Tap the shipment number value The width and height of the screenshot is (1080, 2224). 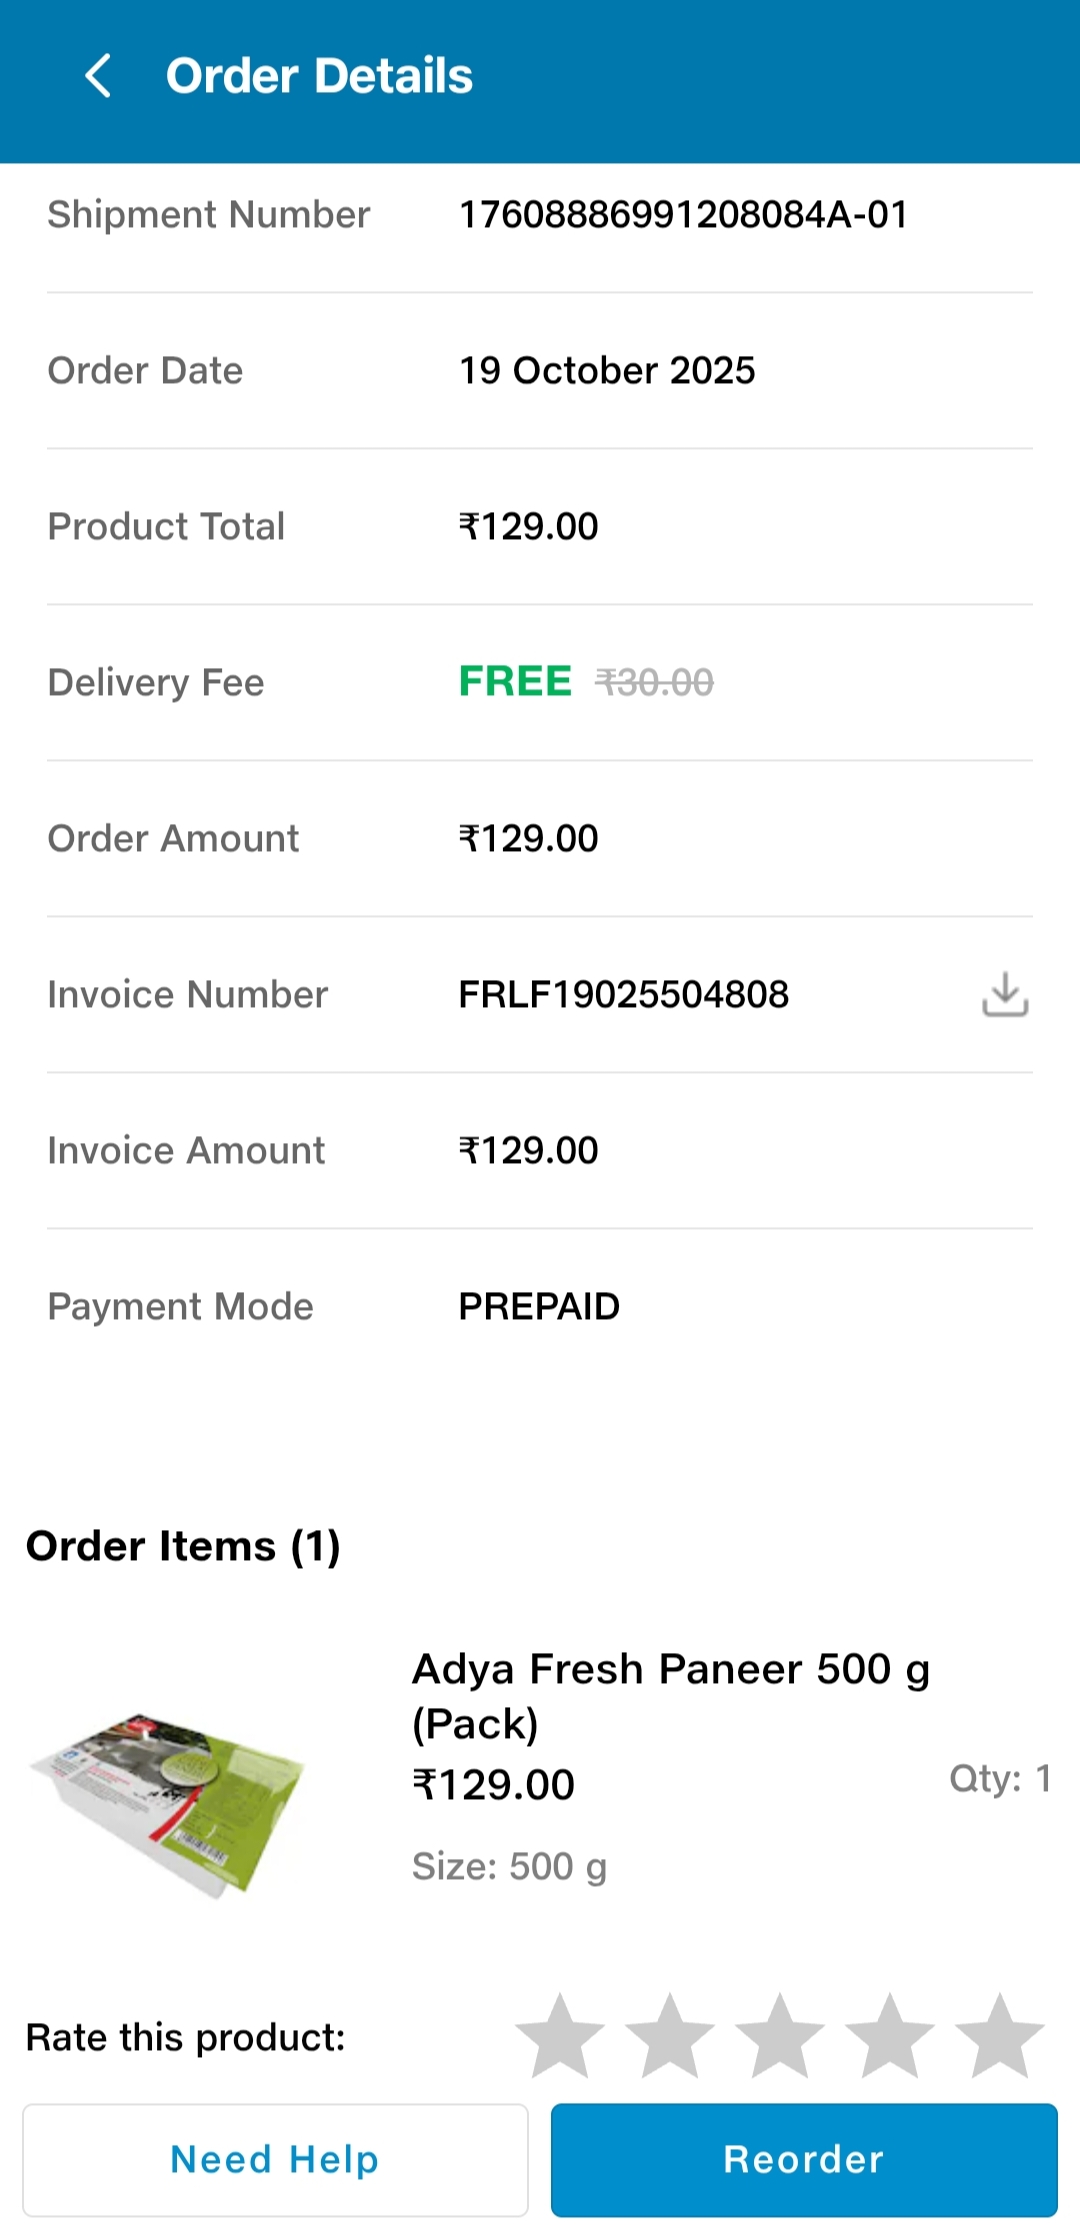(683, 214)
